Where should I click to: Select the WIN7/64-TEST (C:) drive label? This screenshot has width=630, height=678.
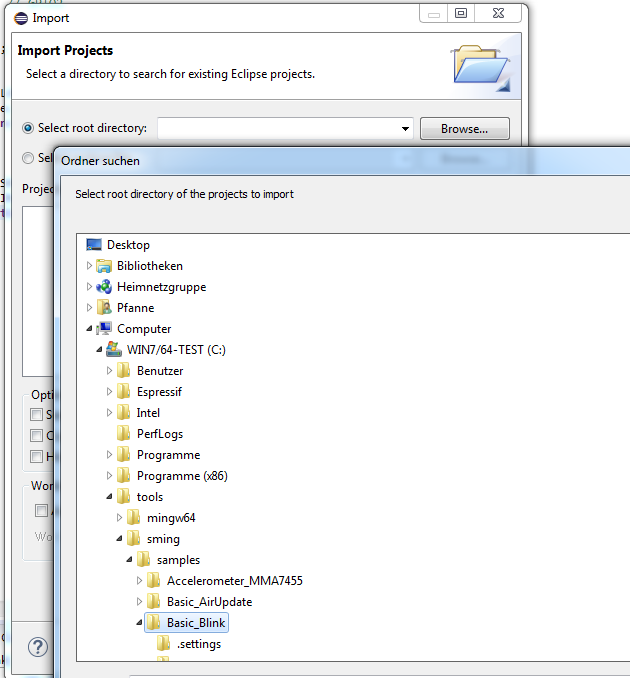(176, 350)
